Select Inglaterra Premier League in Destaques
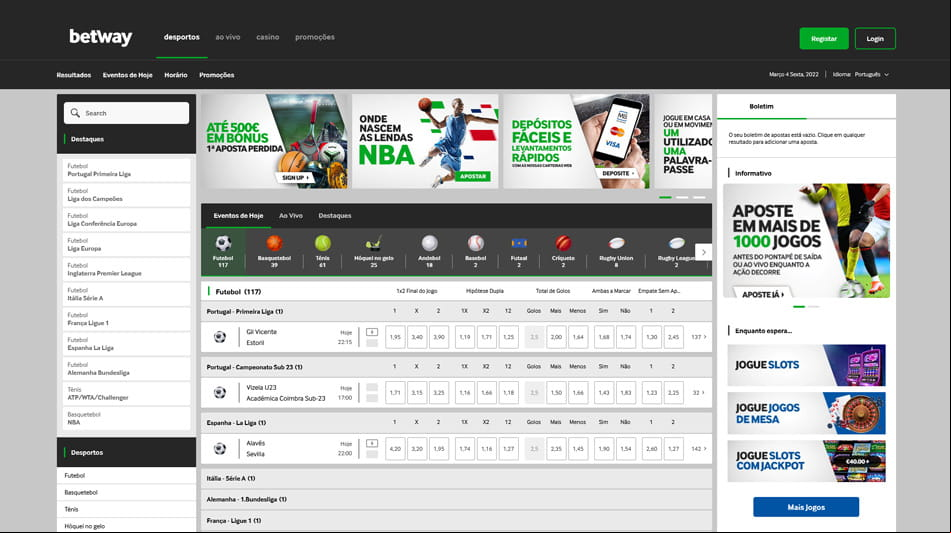The height and width of the screenshot is (533, 951). pos(126,269)
